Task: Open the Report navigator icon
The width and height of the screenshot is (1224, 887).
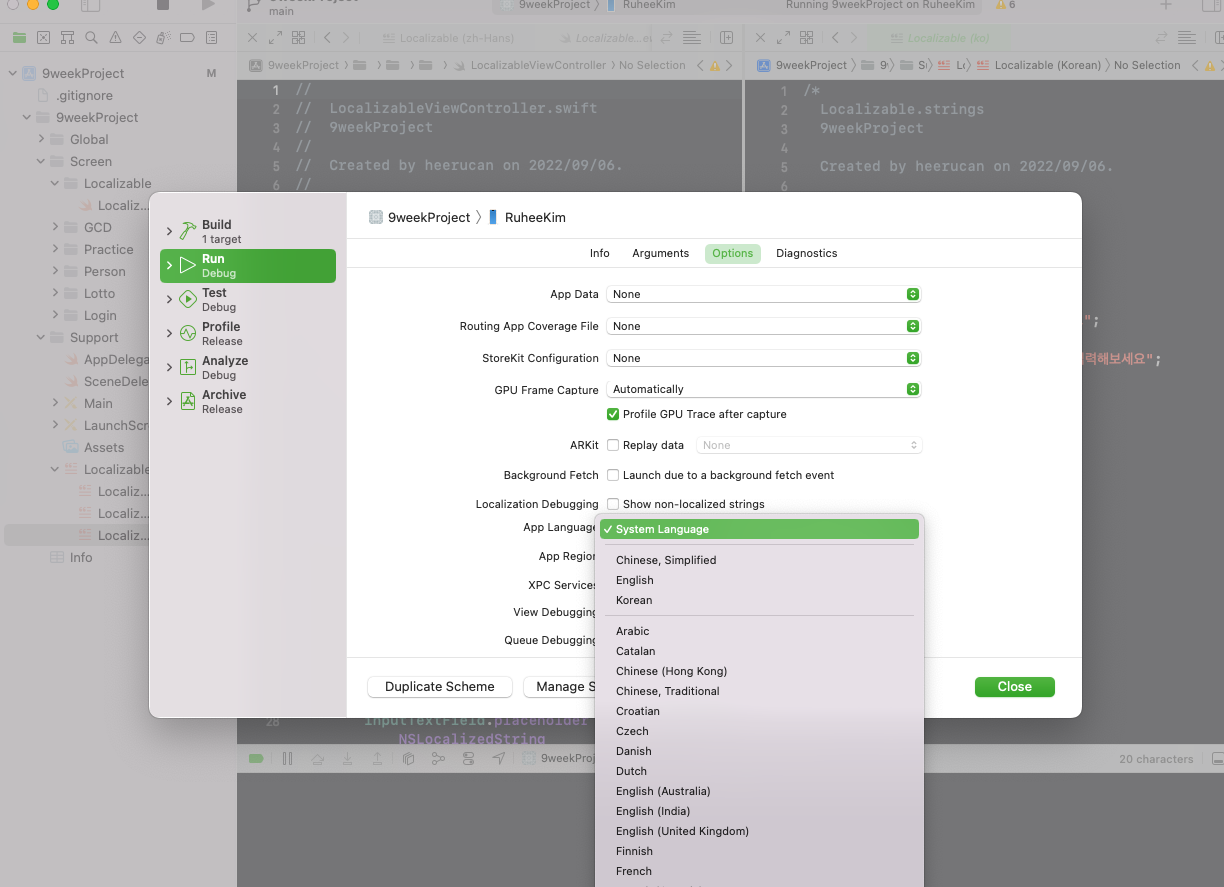Action: pyautogui.click(x=211, y=38)
